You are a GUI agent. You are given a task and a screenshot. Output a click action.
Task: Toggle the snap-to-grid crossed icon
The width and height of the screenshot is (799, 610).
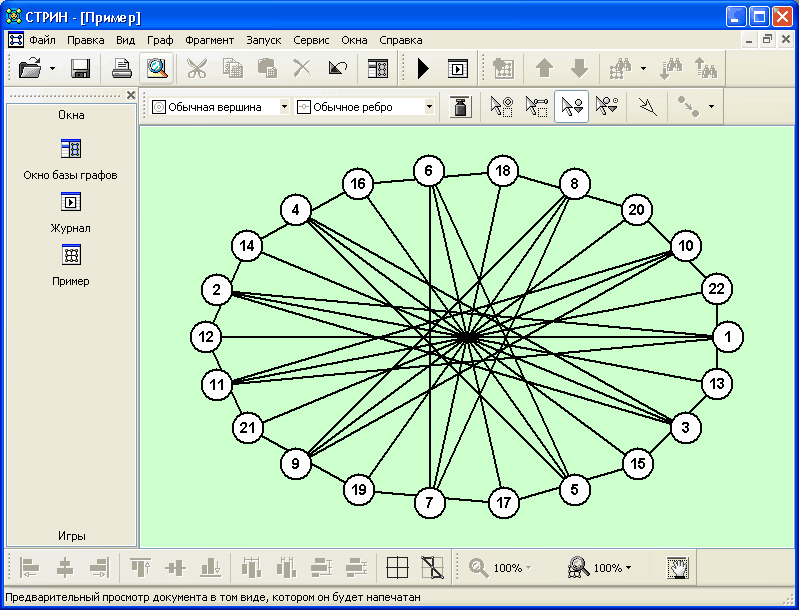coord(433,568)
